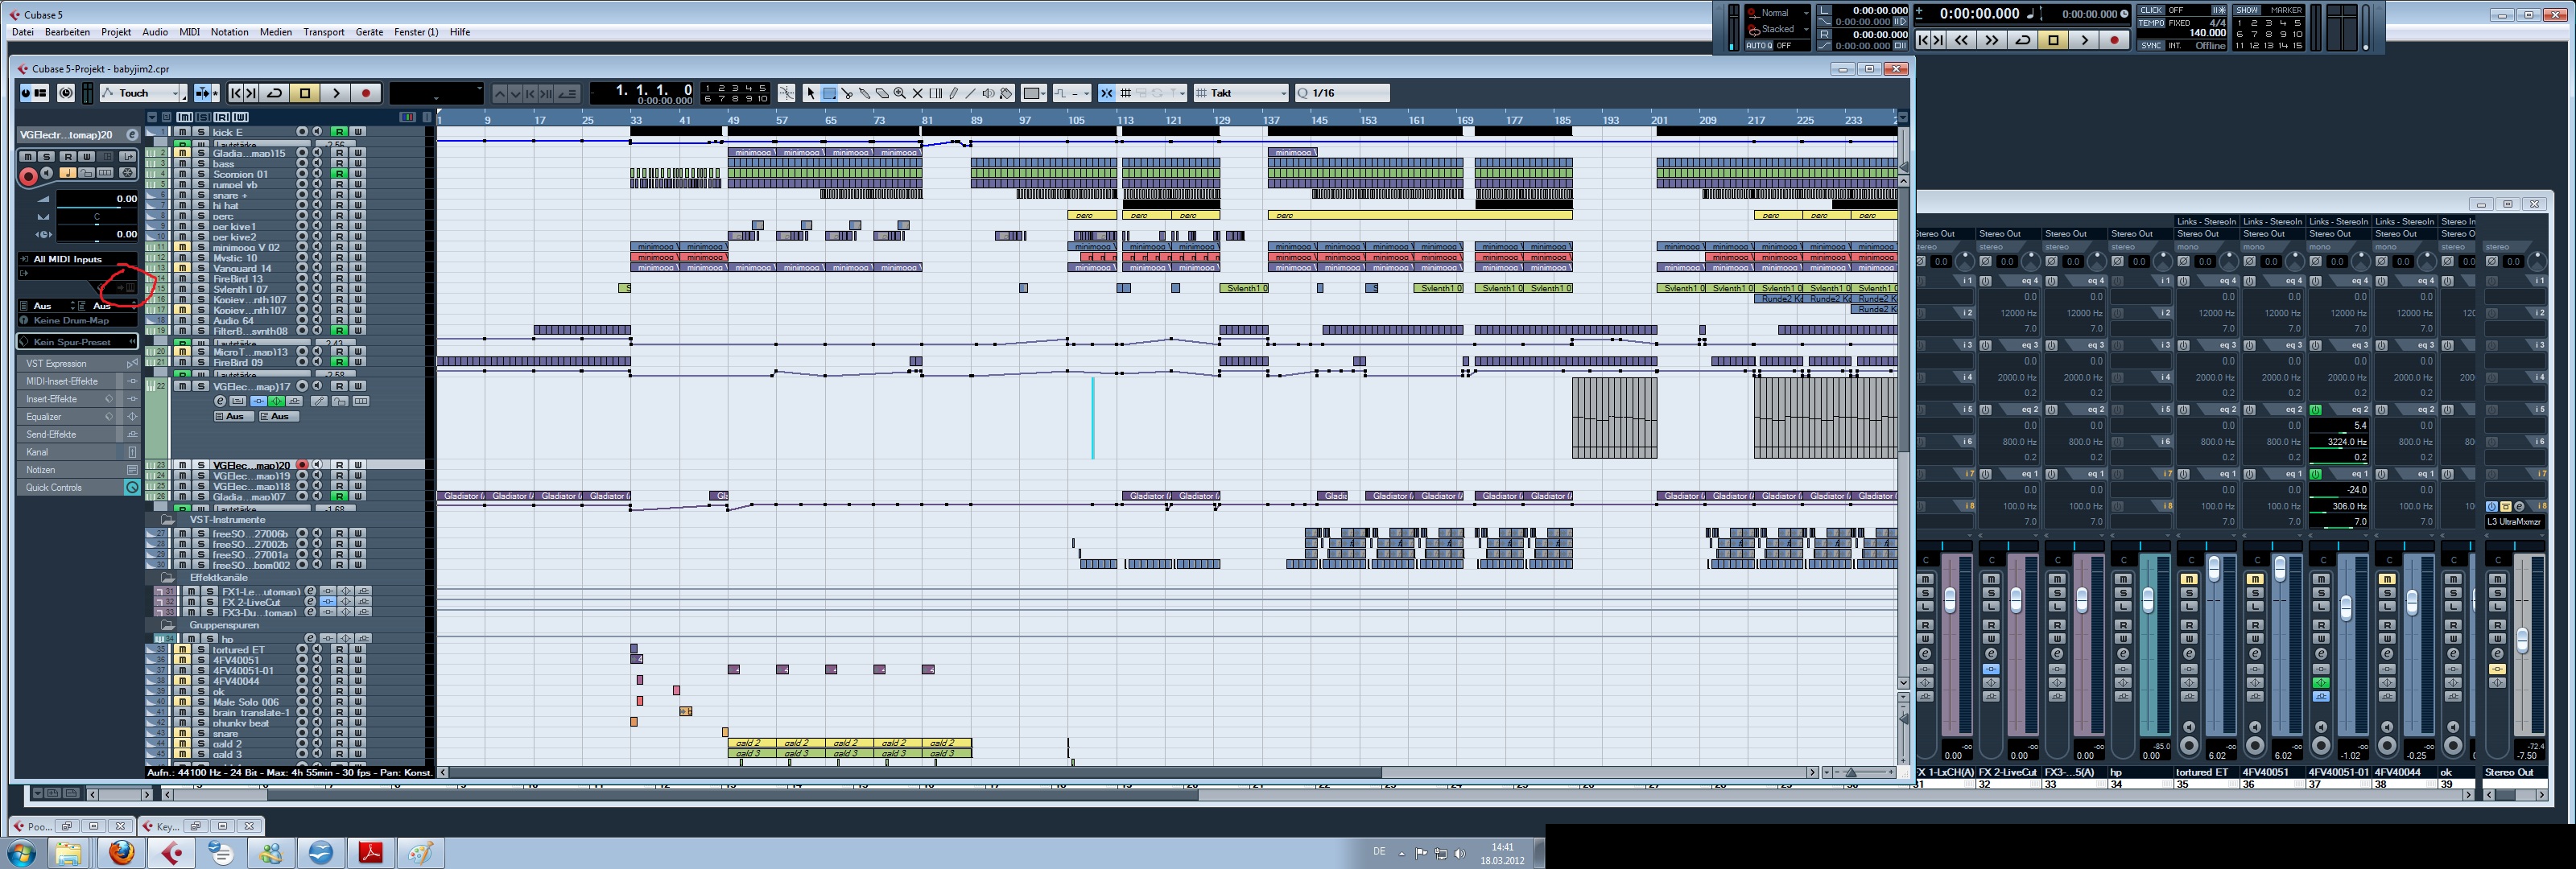Open the Transport menu
The image size is (2576, 869).
point(323,32)
